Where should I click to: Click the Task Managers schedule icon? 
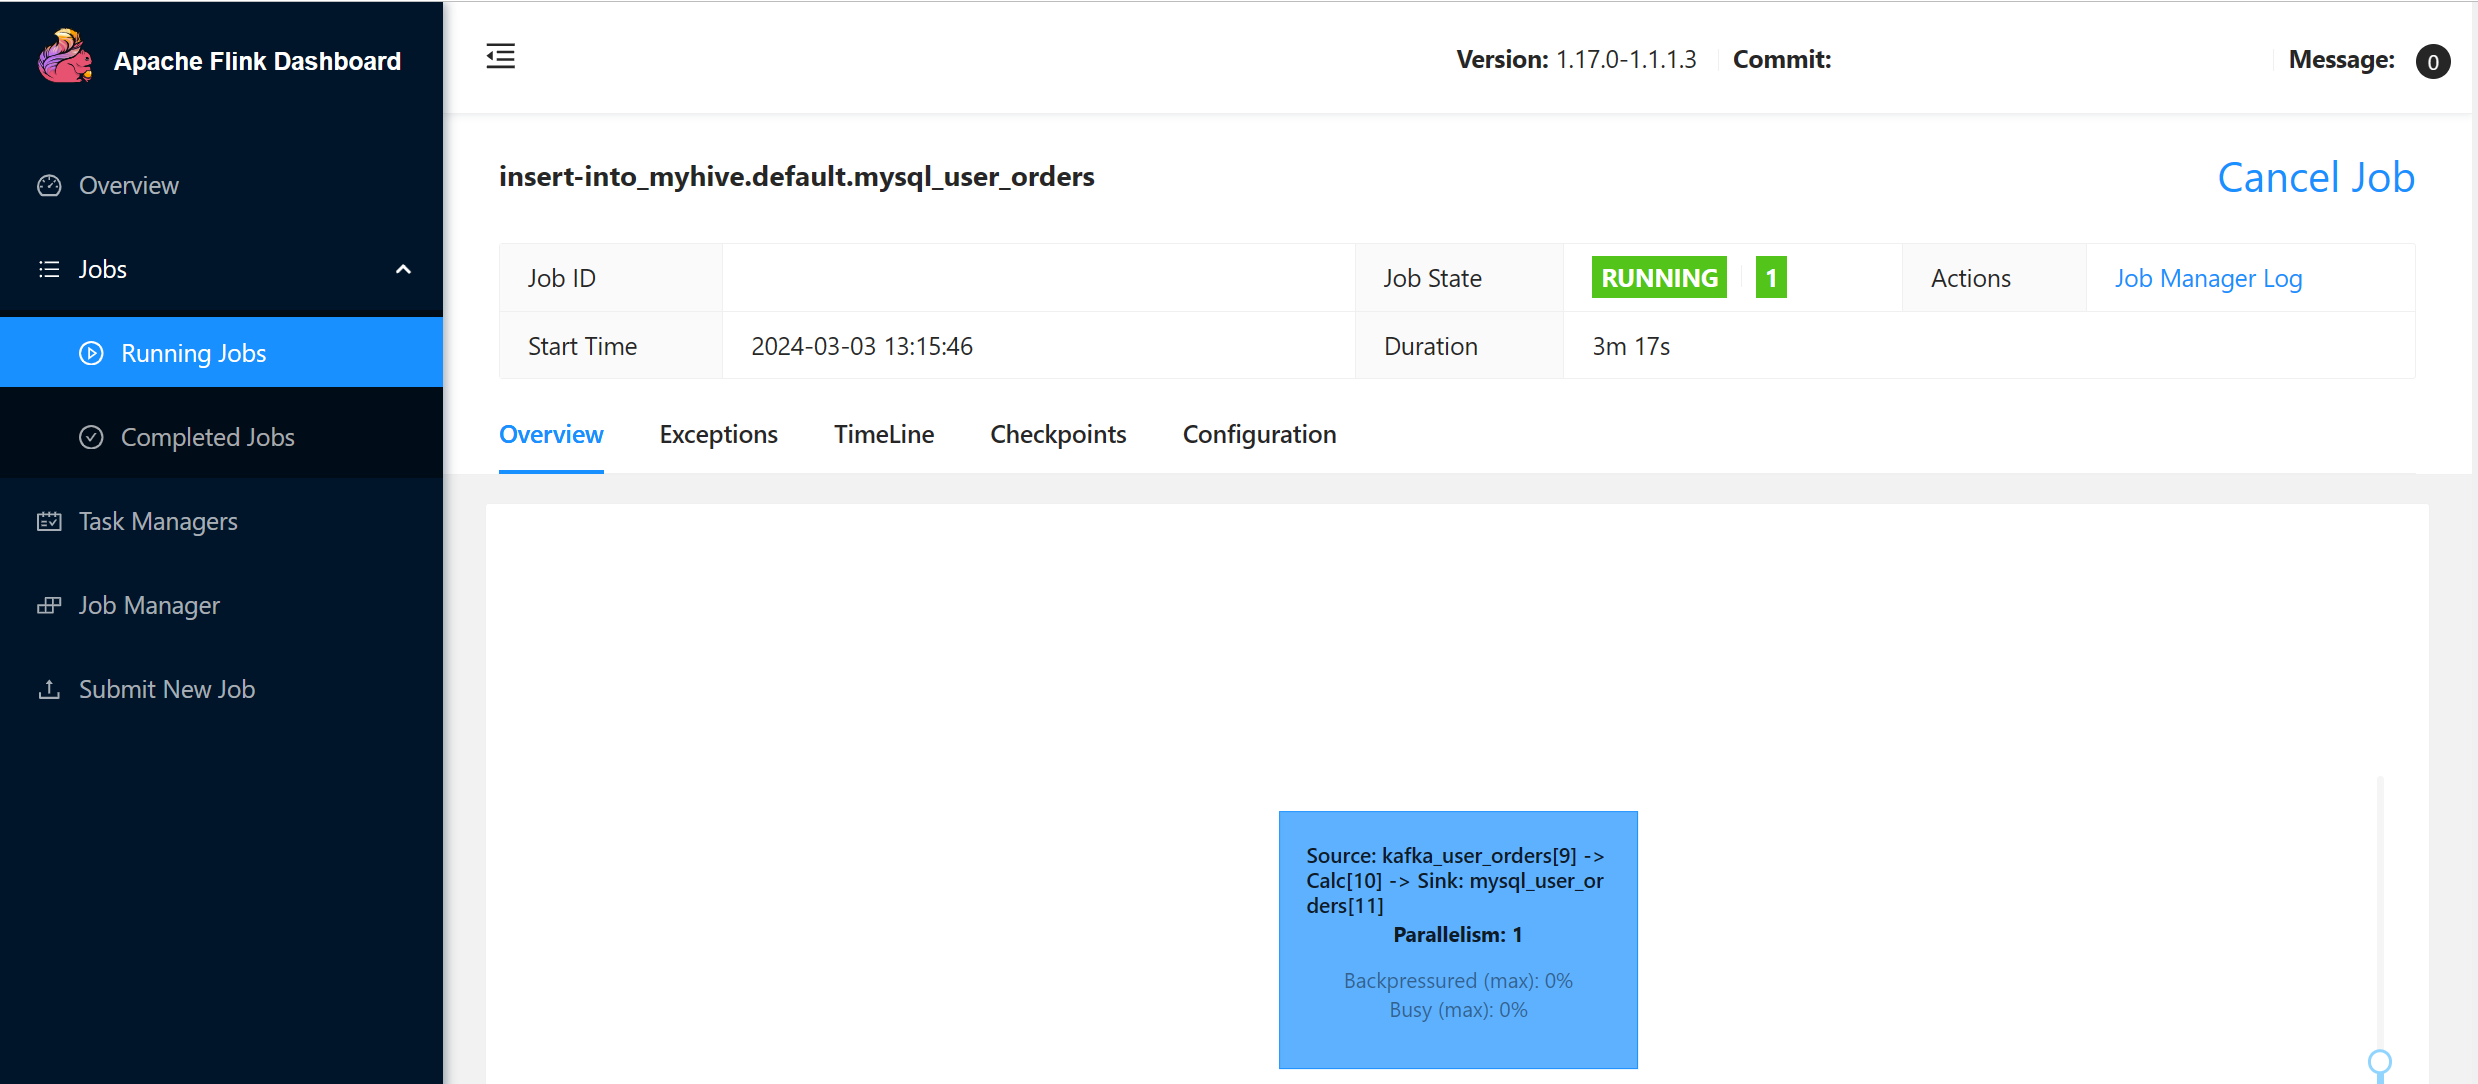(x=49, y=522)
